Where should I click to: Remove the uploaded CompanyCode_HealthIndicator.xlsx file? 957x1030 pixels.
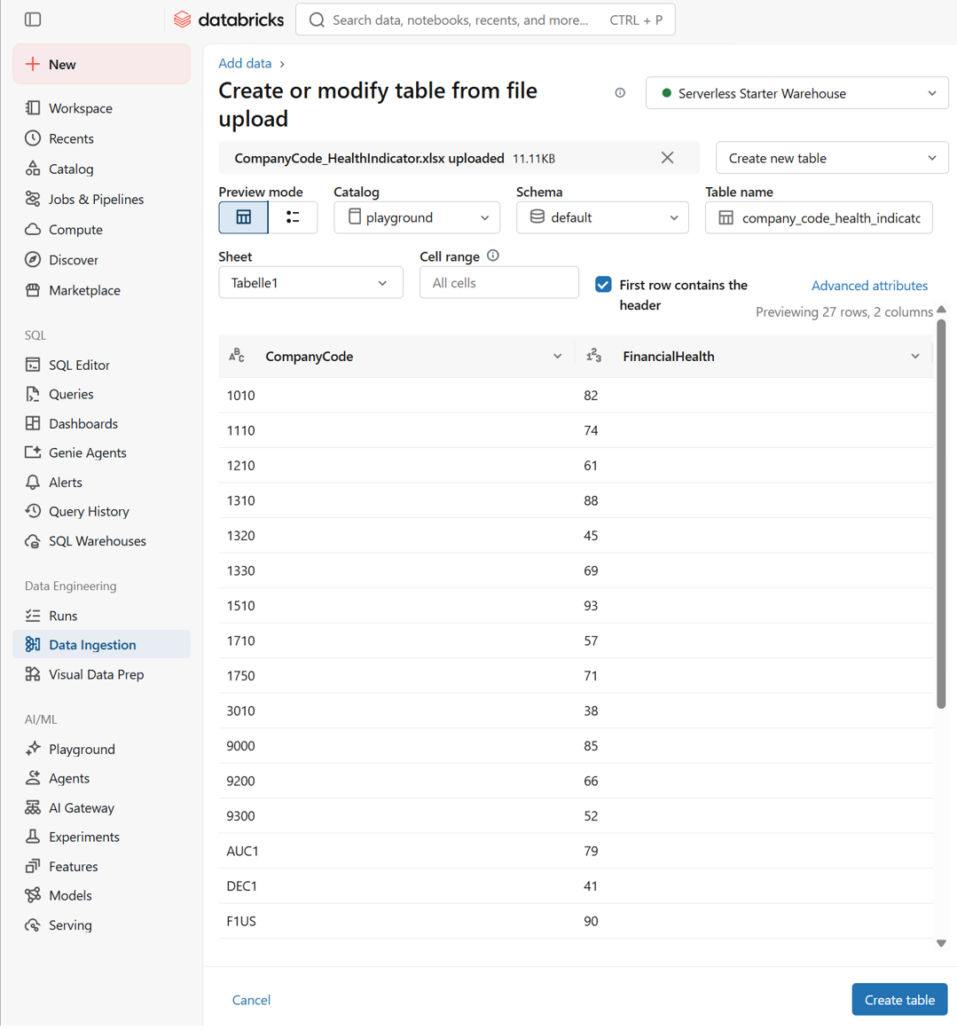pos(667,158)
